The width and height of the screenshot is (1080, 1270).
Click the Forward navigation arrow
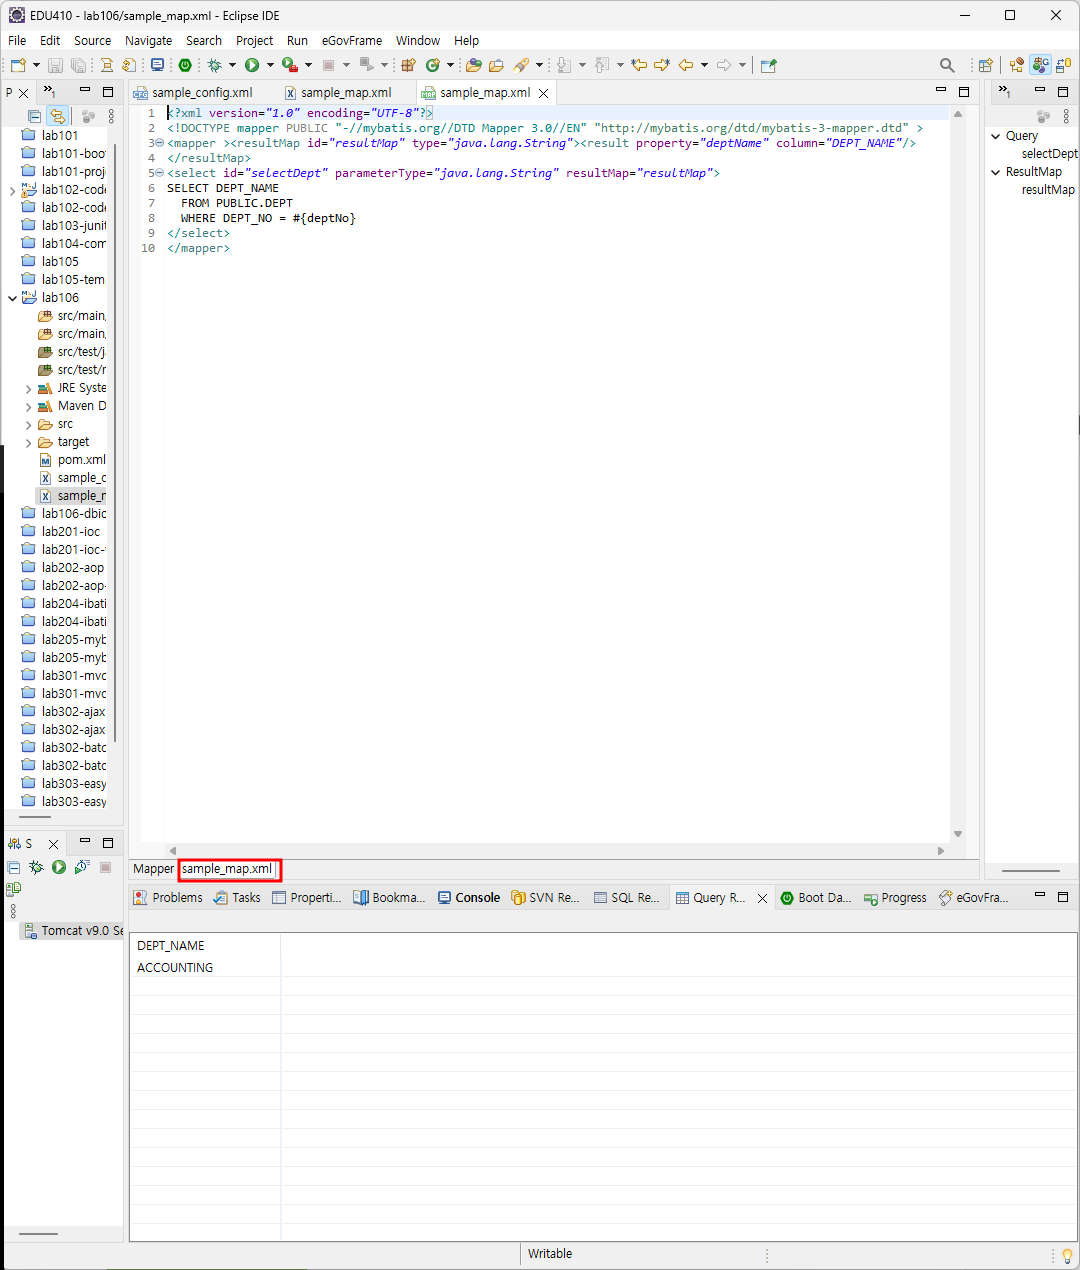724,65
